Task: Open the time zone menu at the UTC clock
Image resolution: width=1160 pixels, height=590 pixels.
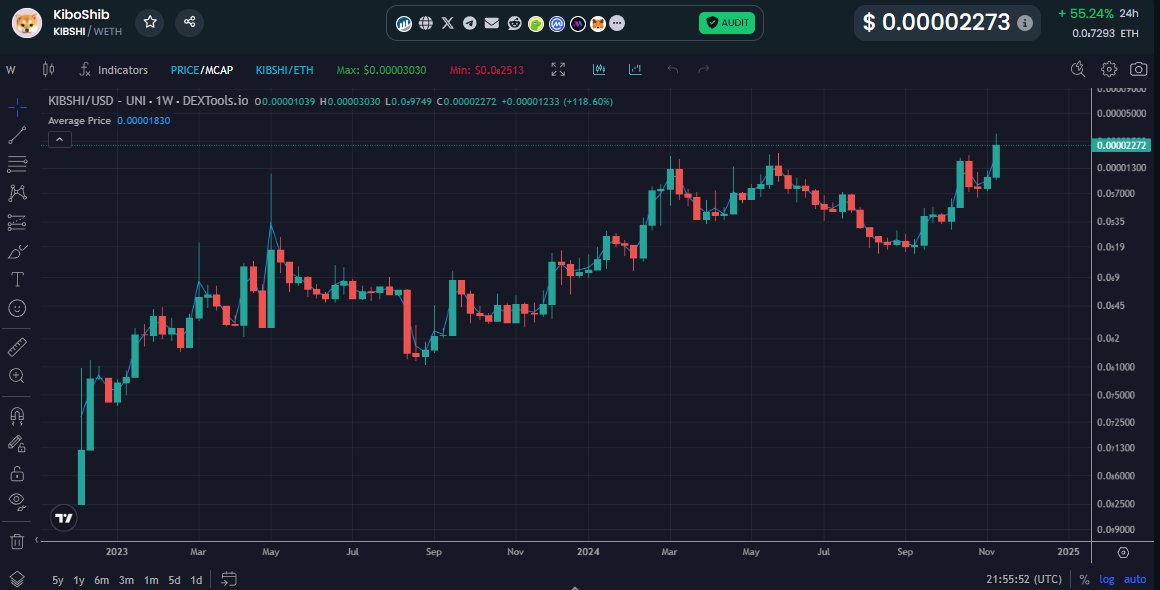Action: [x=1024, y=580]
